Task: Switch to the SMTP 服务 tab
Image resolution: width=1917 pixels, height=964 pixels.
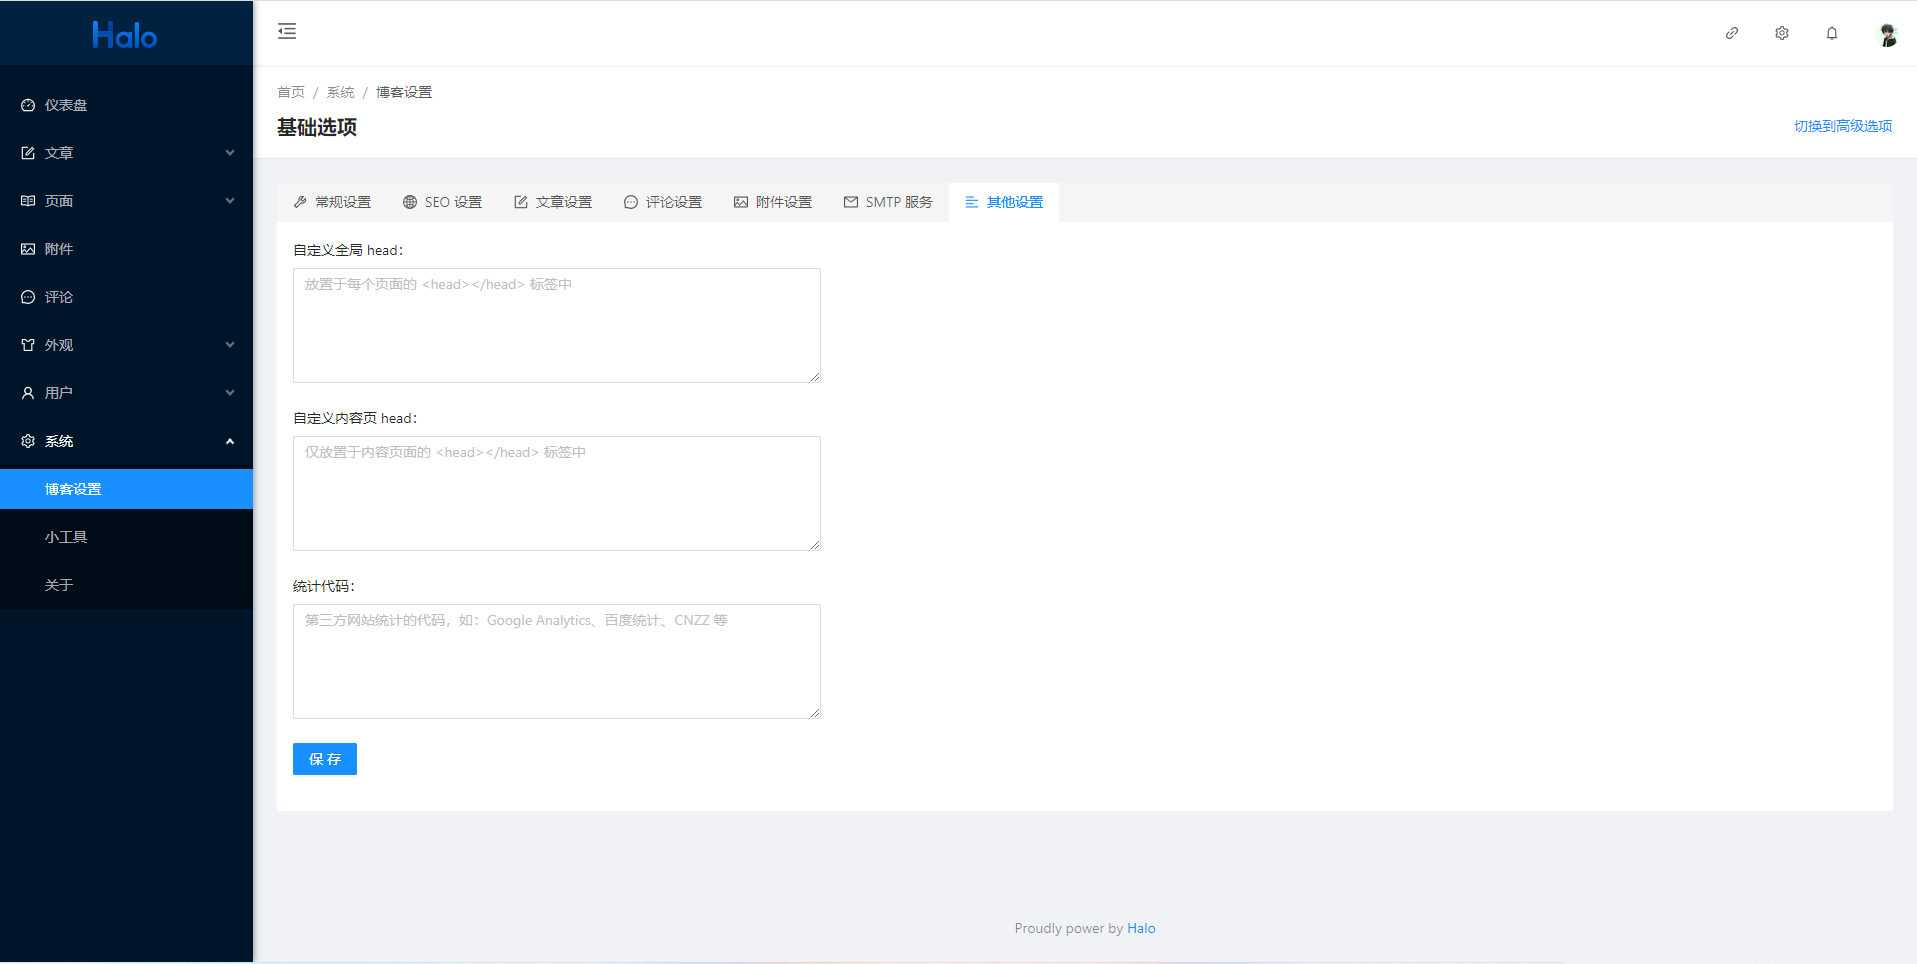Action: coord(888,202)
